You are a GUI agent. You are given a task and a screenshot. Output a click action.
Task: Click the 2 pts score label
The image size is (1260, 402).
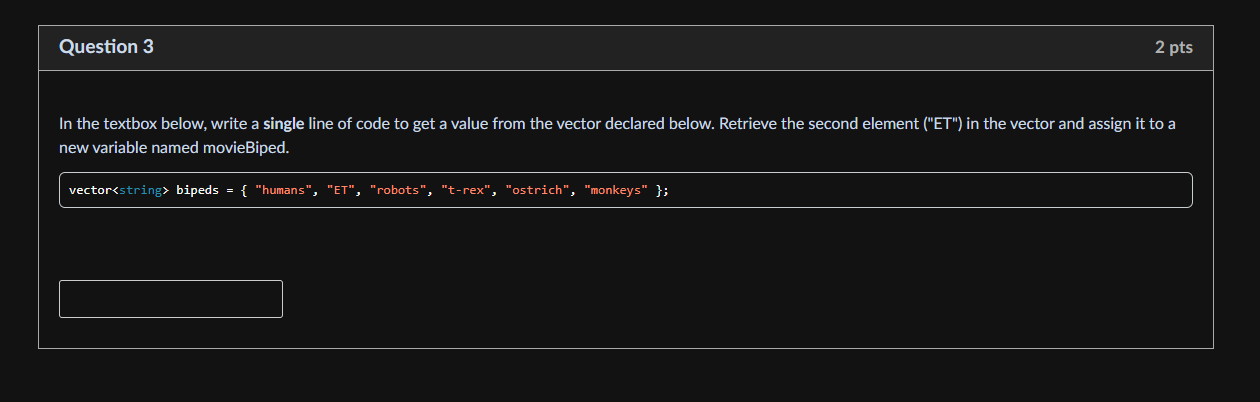(1173, 47)
